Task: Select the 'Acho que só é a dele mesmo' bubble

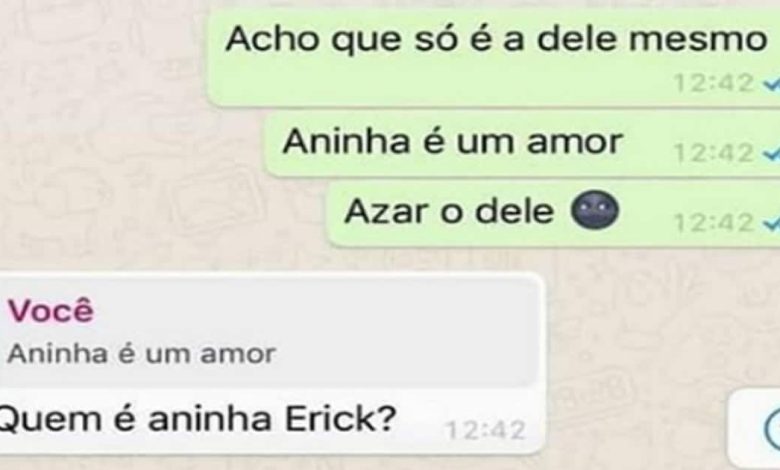Action: tap(493, 59)
